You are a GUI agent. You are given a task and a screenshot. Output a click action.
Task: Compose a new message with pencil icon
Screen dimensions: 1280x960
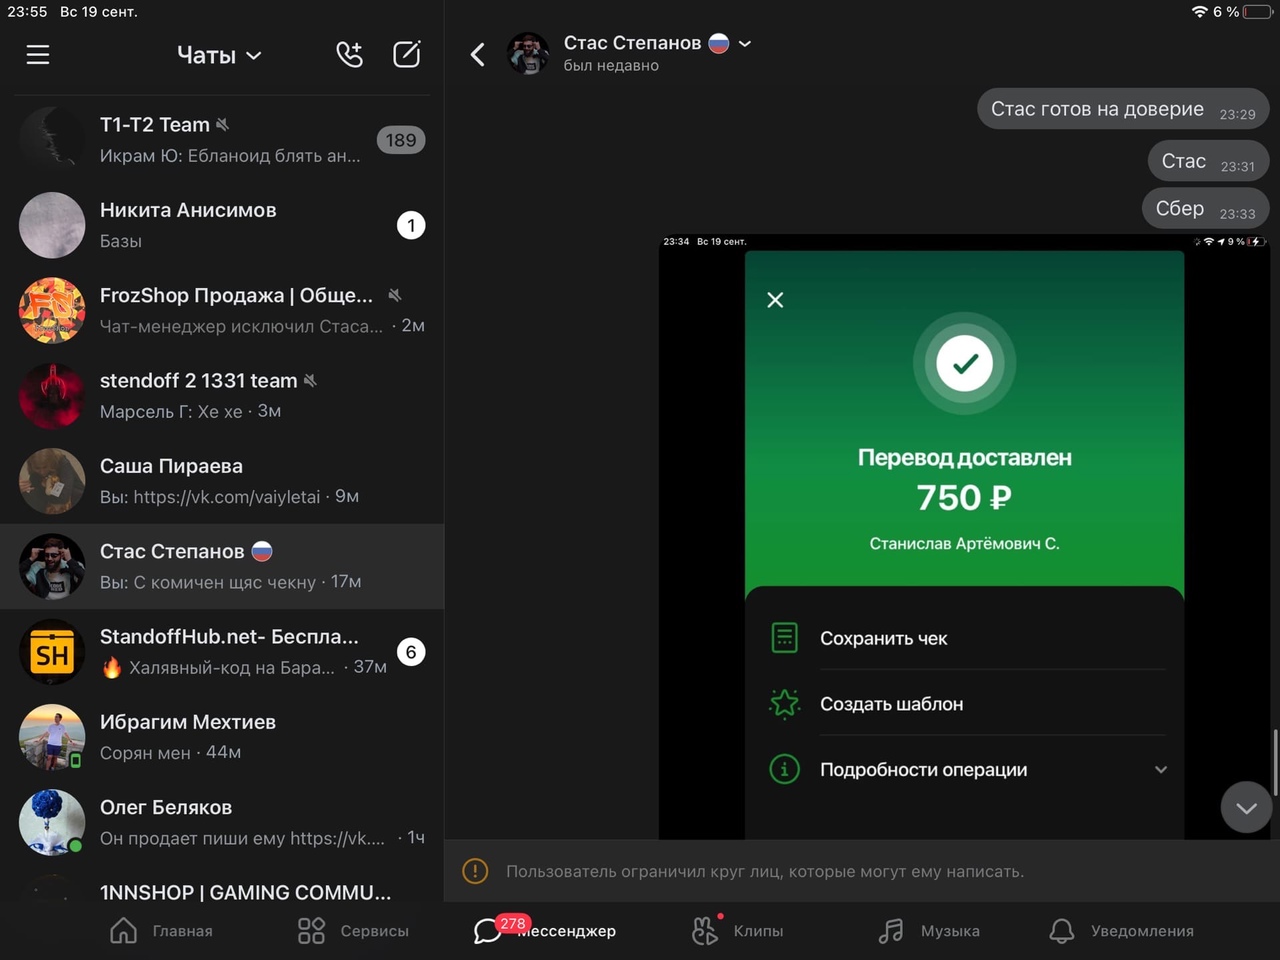point(407,55)
